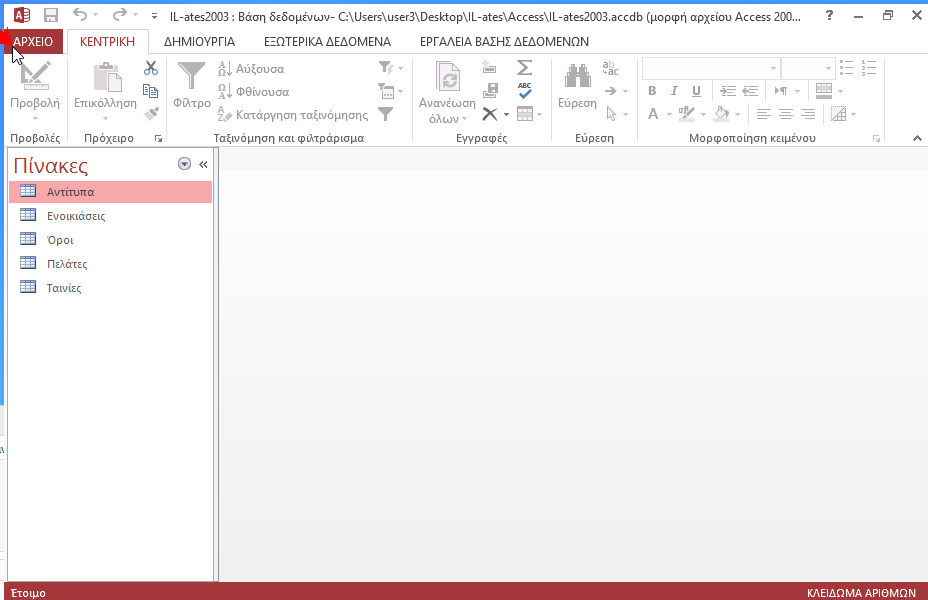Open the Delete record dropdown arrow
The image size is (928, 600).
(x=506, y=114)
